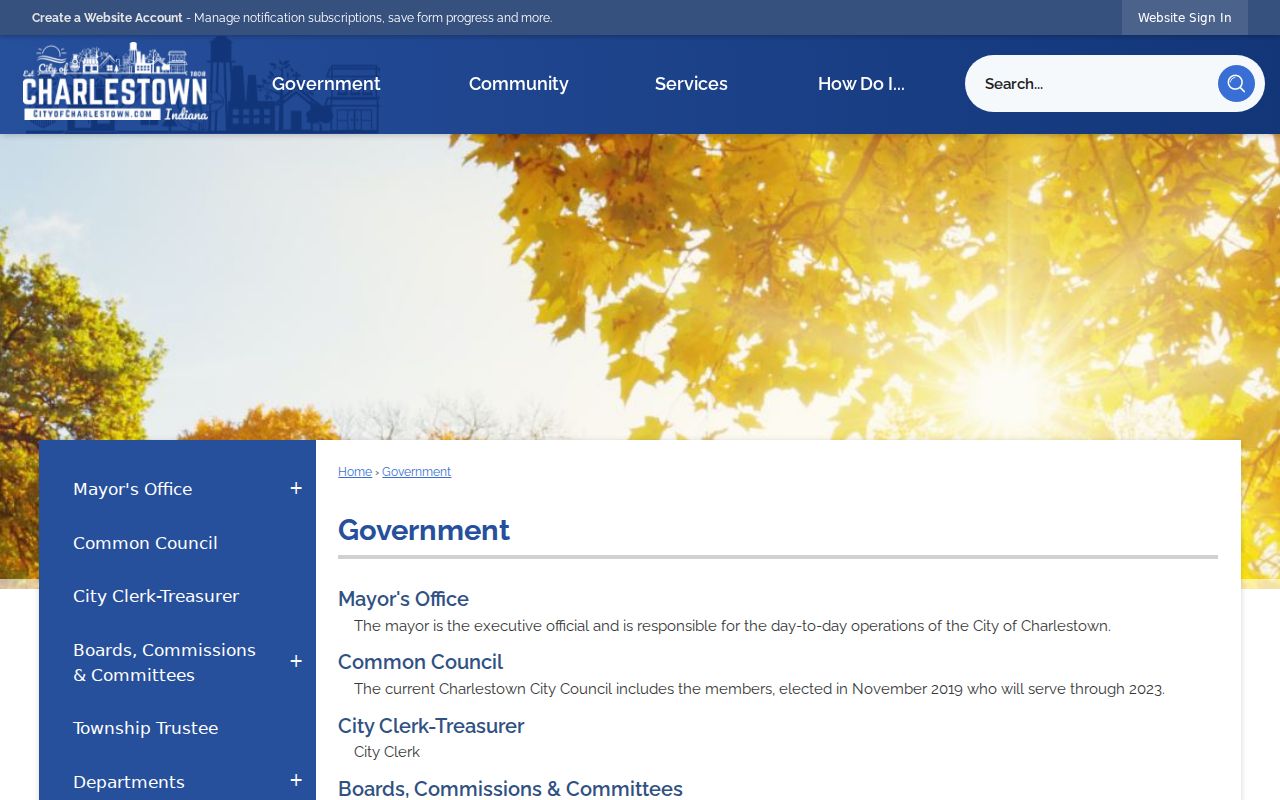Follow the Create a Website Account link

(107, 18)
